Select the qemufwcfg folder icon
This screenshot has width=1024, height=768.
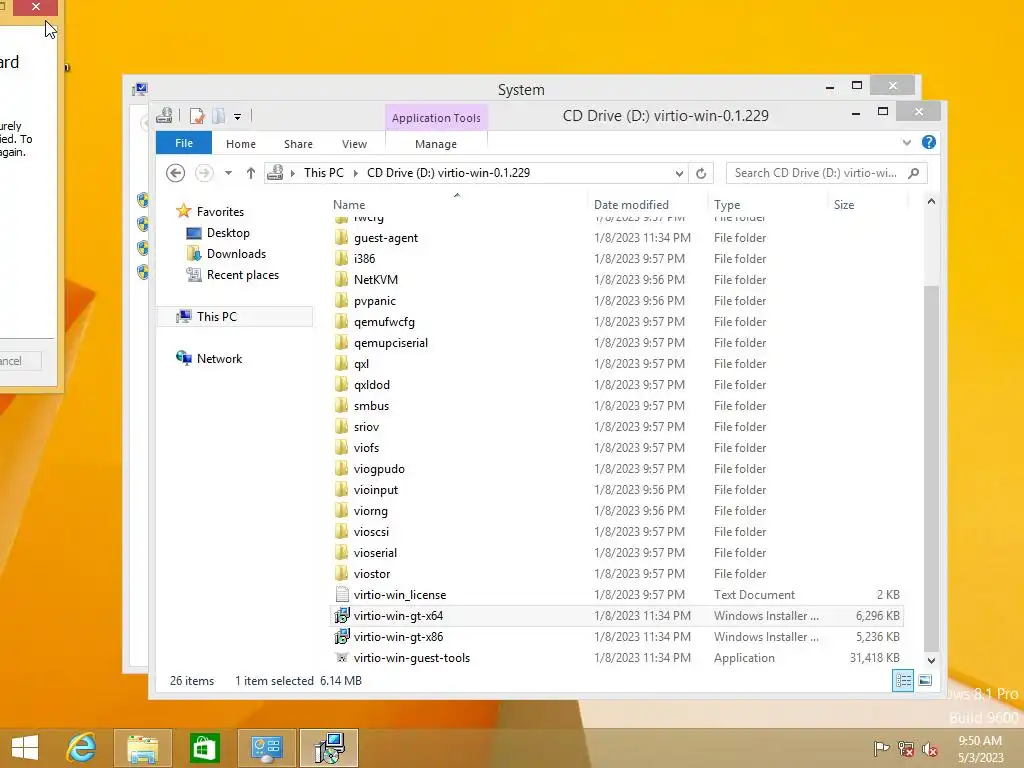(x=342, y=321)
